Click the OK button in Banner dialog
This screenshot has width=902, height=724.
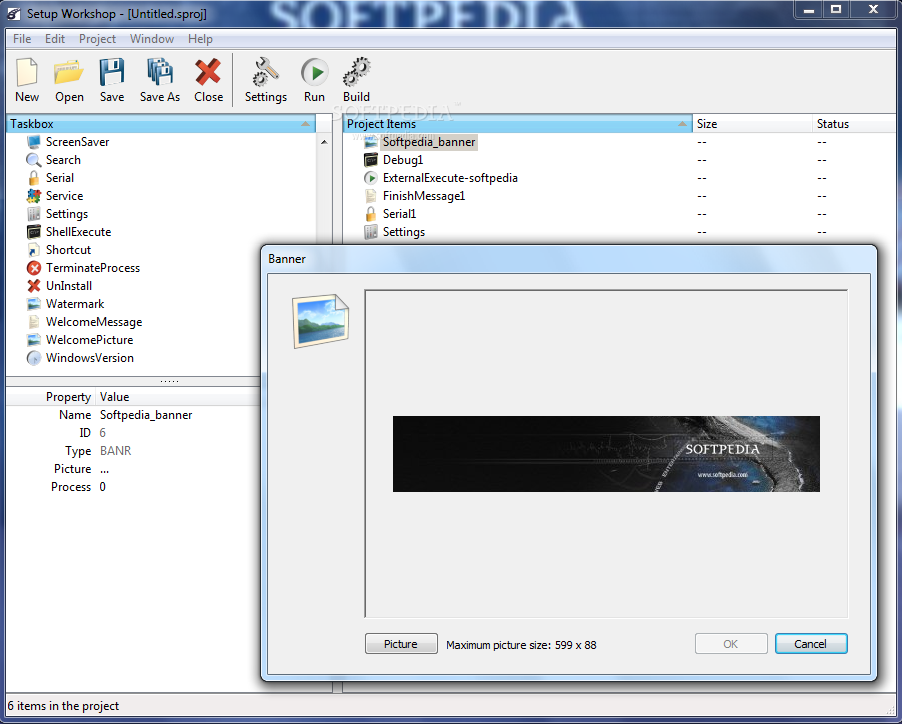coord(731,644)
